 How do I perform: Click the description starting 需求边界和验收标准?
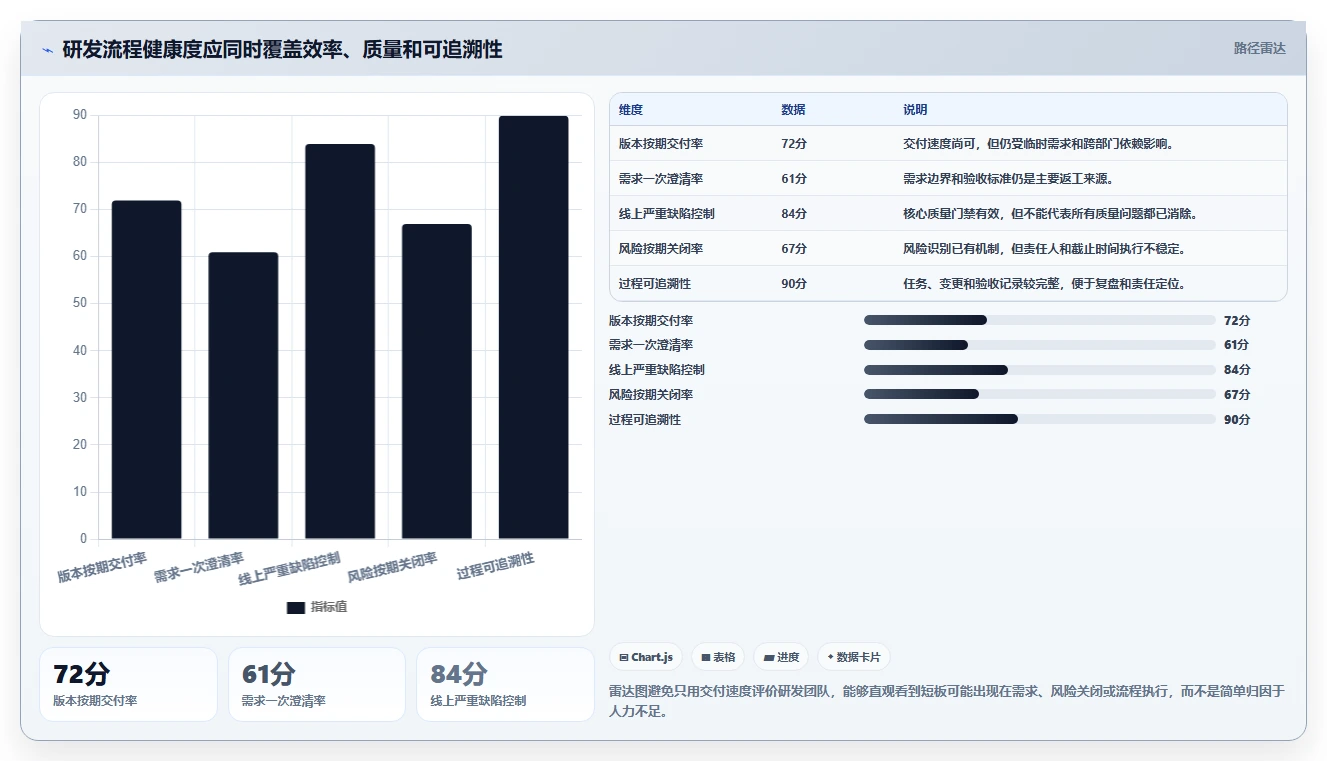click(x=1008, y=179)
